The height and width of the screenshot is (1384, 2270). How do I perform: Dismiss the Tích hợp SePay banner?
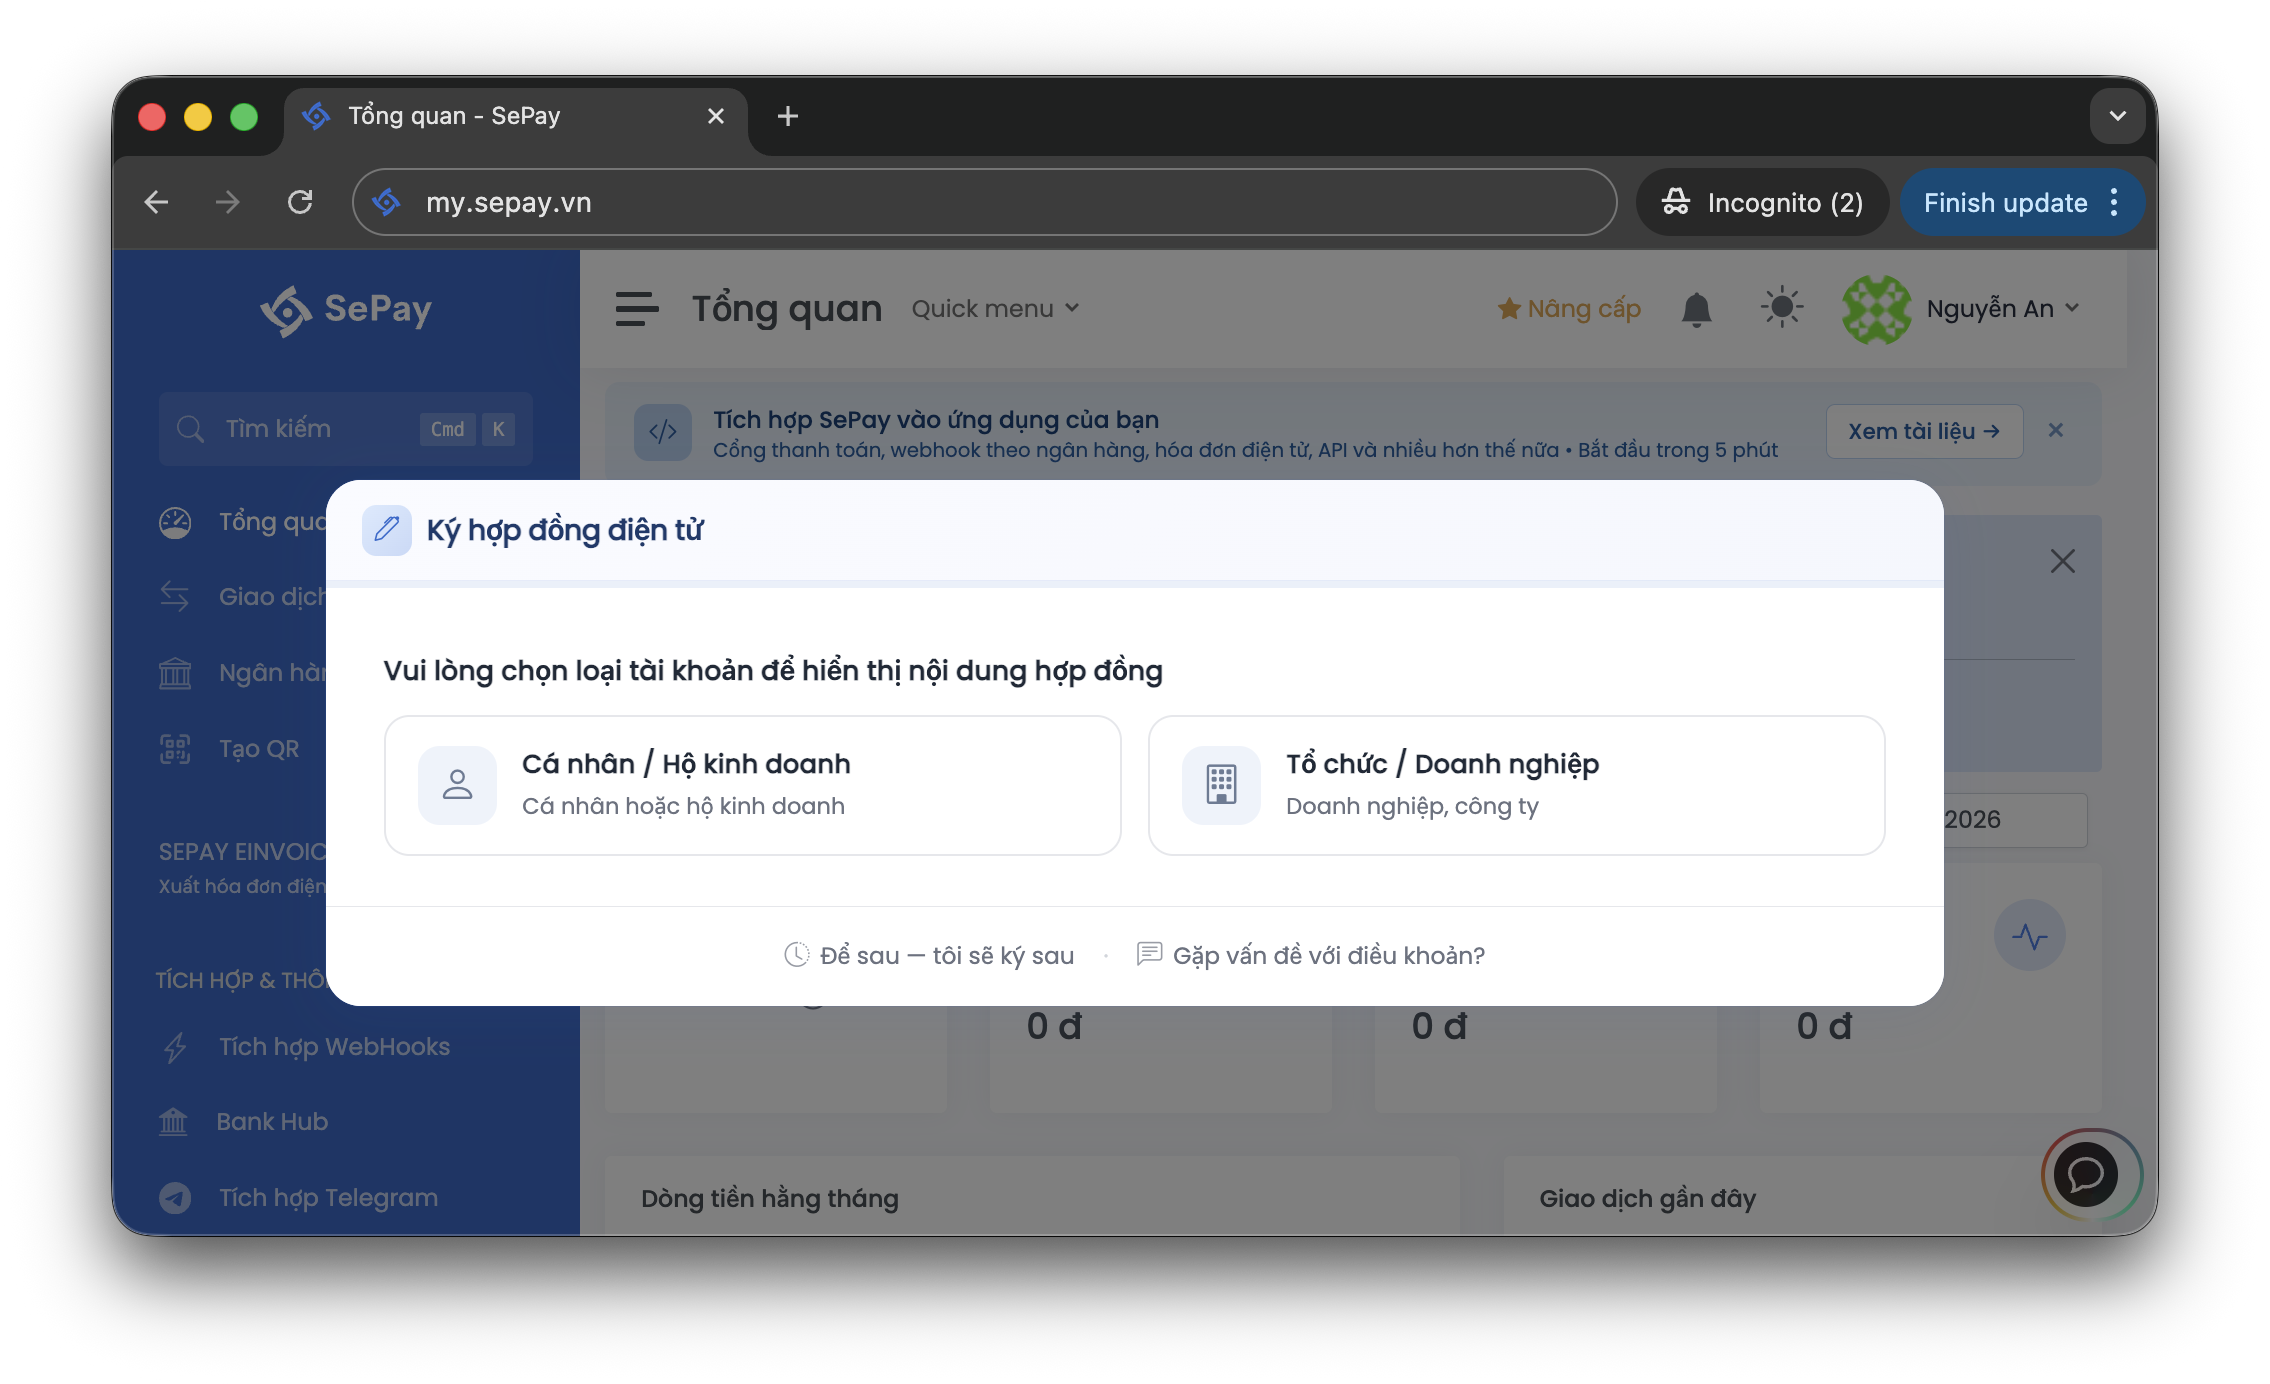tap(2056, 430)
